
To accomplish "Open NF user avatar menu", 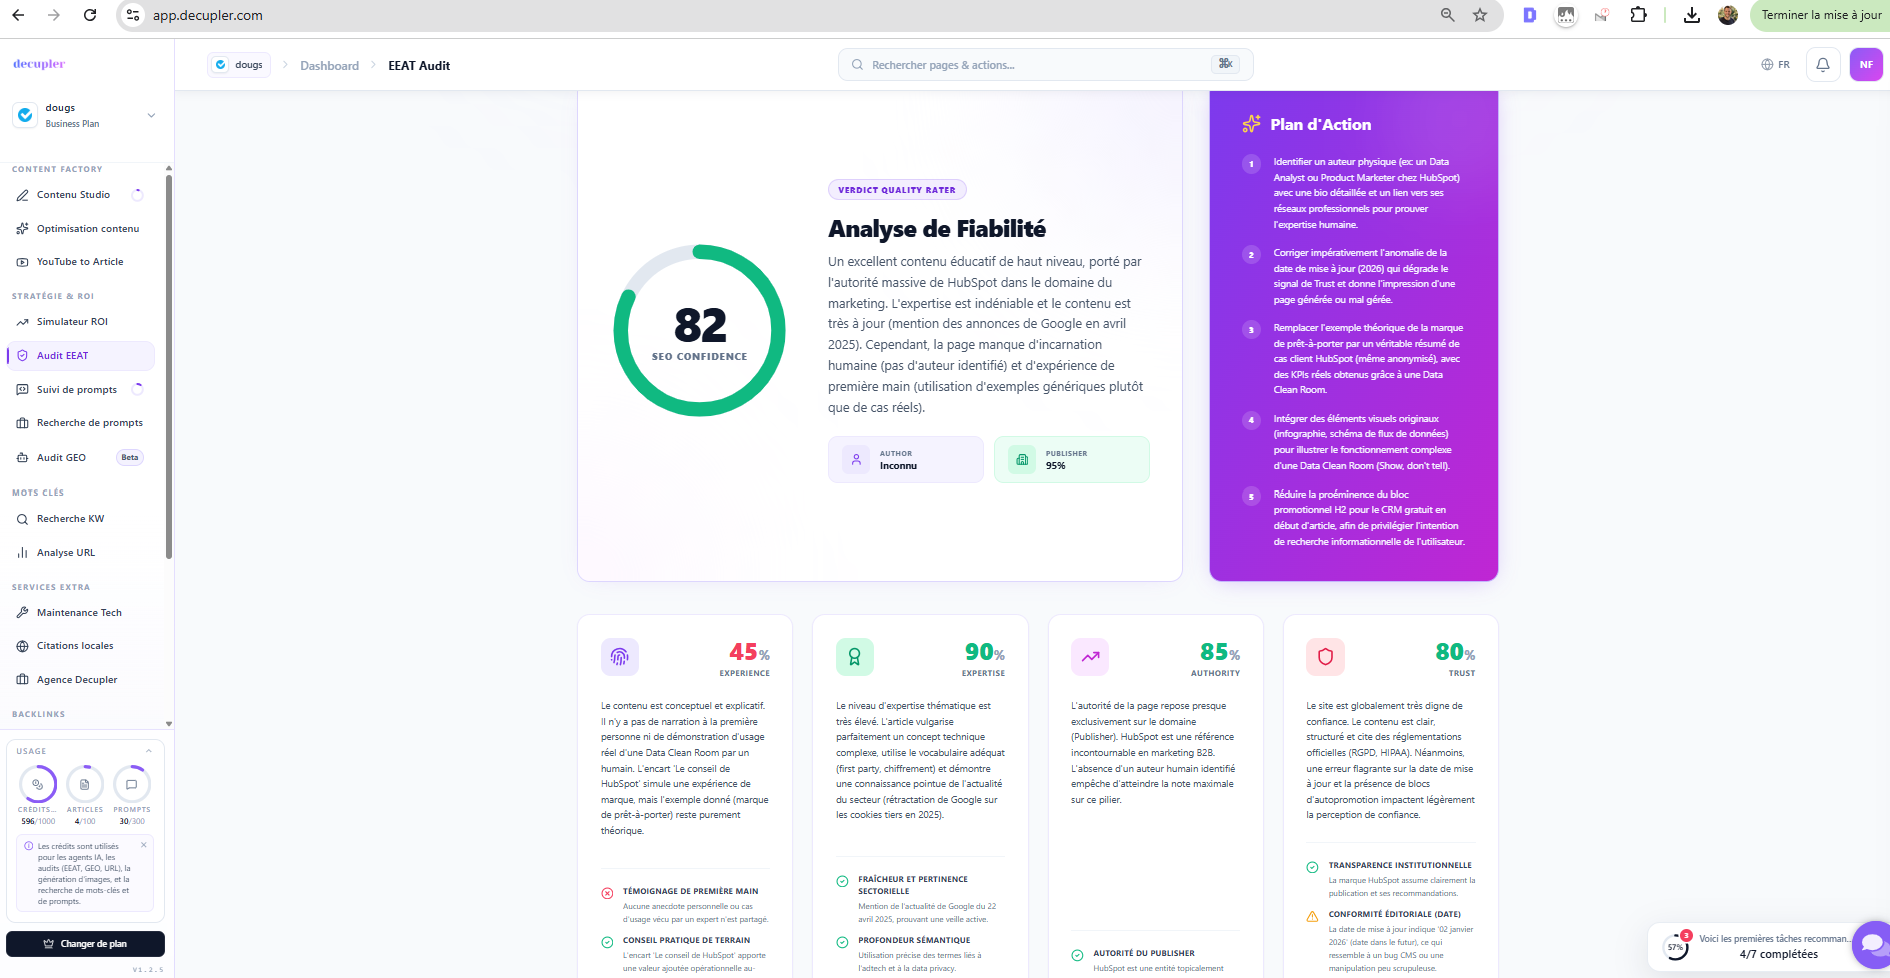I will tap(1866, 65).
